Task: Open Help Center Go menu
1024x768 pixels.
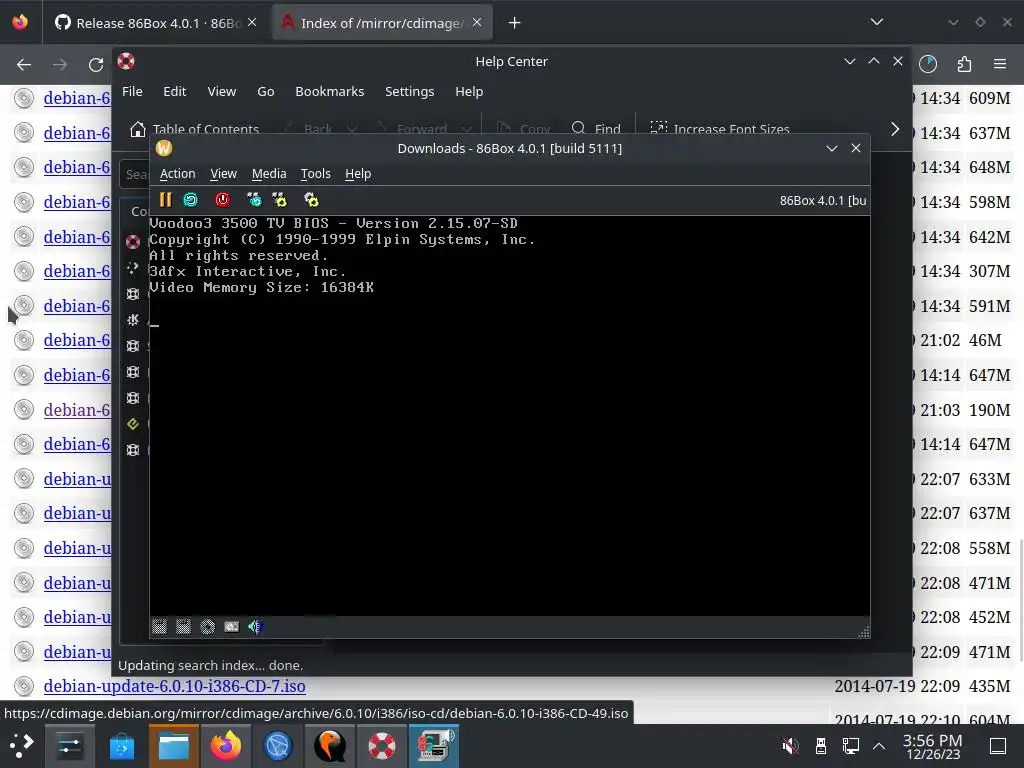Action: click(x=266, y=91)
